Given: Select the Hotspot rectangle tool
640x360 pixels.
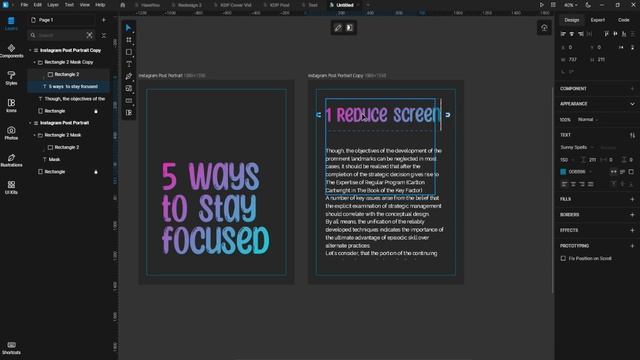Looking at the screenshot, I should click(x=129, y=100).
